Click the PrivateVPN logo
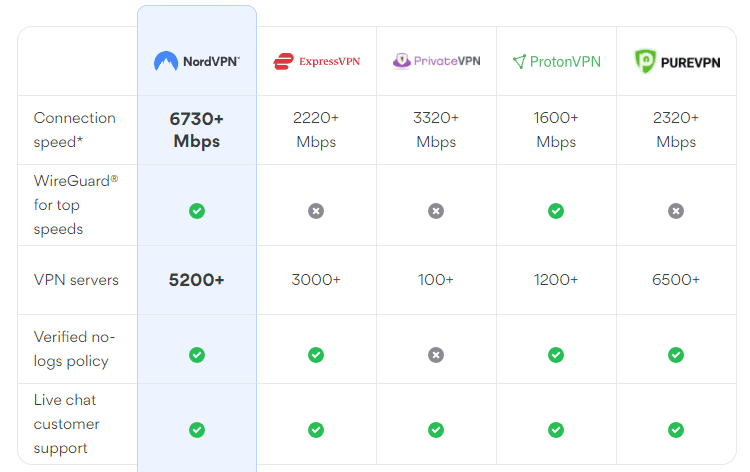This screenshot has width=750, height=472. click(x=436, y=61)
